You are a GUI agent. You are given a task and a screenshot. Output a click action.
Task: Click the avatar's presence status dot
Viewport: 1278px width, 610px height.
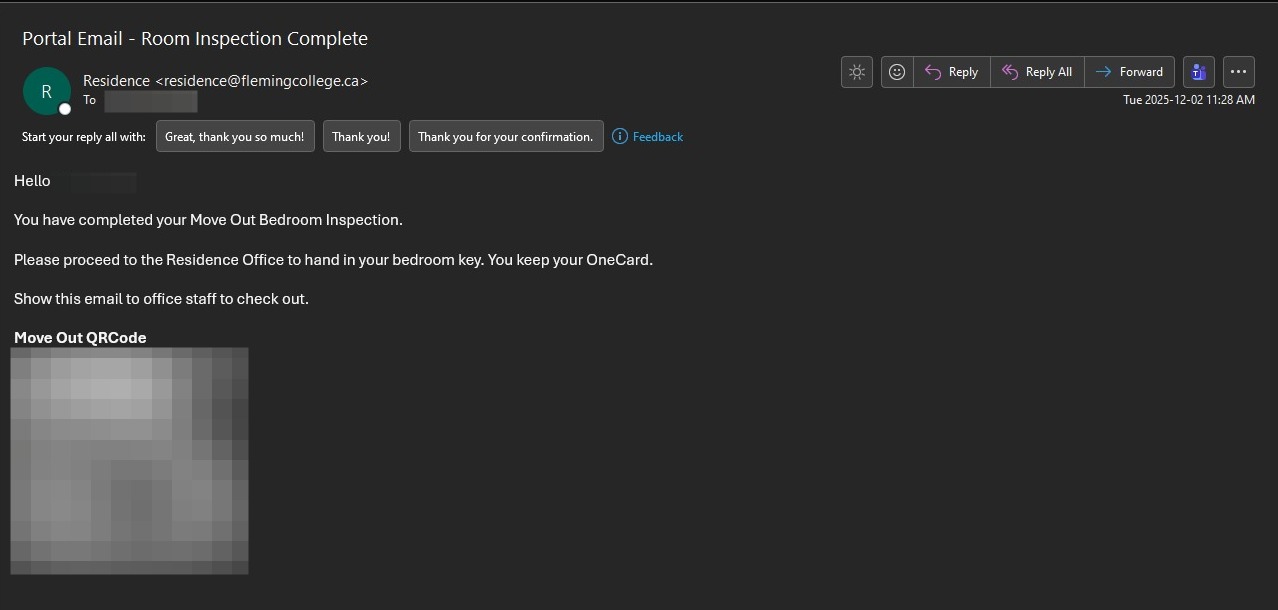(65, 109)
